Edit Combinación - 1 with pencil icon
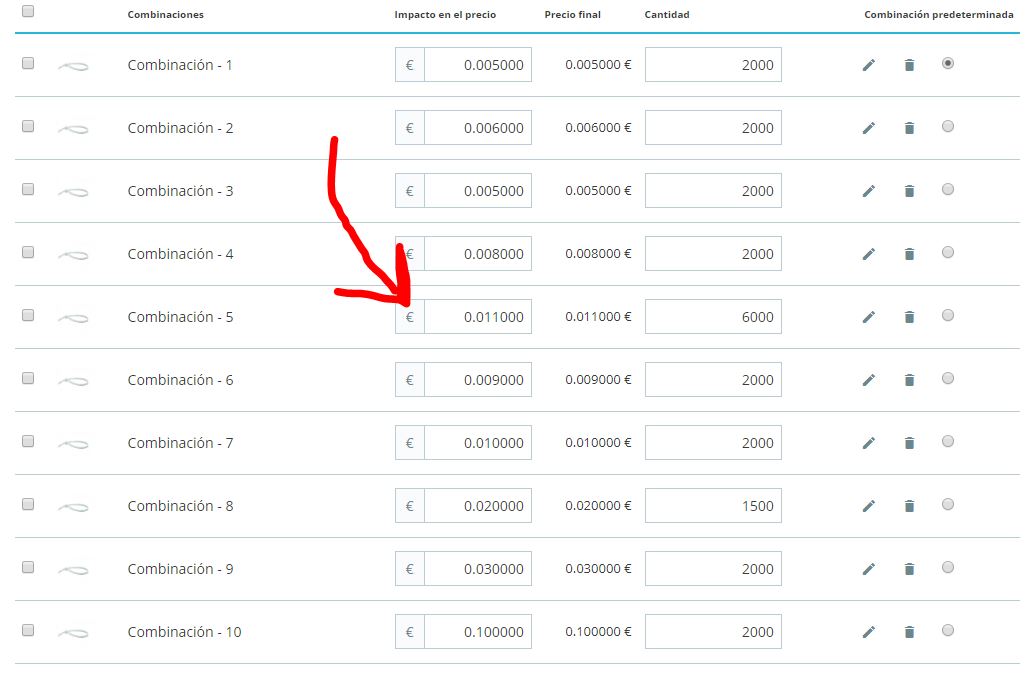The image size is (1036, 697). click(x=869, y=65)
